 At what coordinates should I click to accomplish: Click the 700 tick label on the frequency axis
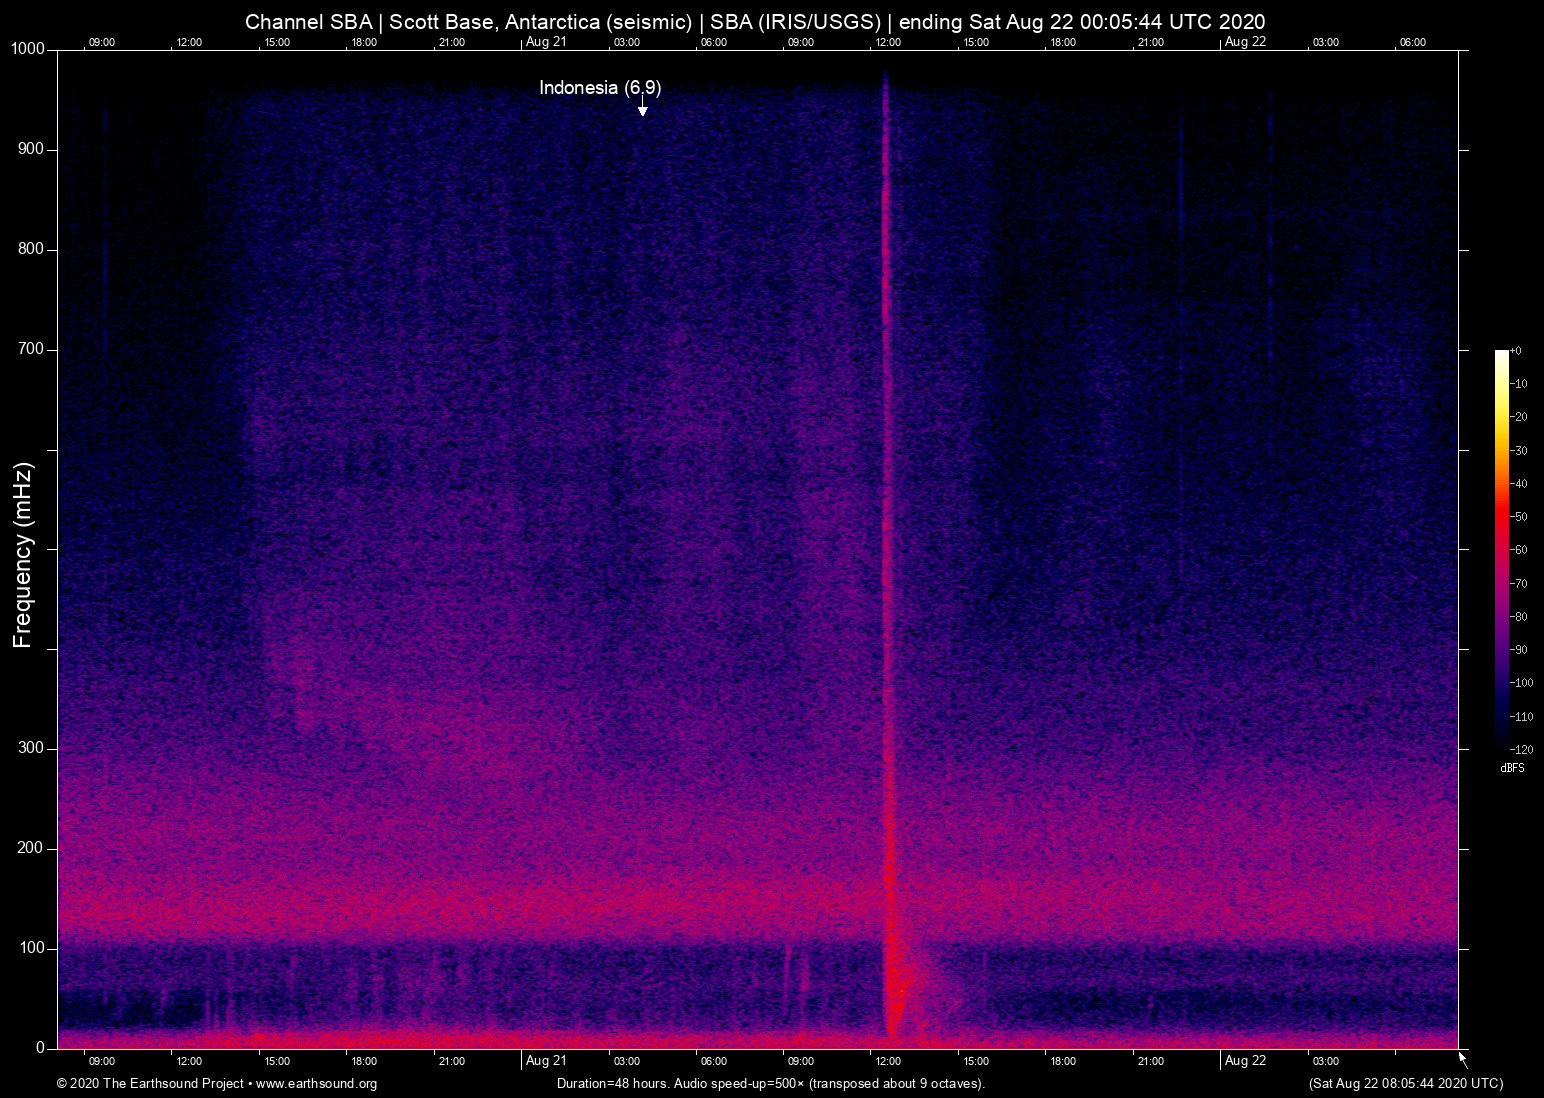[x=31, y=349]
